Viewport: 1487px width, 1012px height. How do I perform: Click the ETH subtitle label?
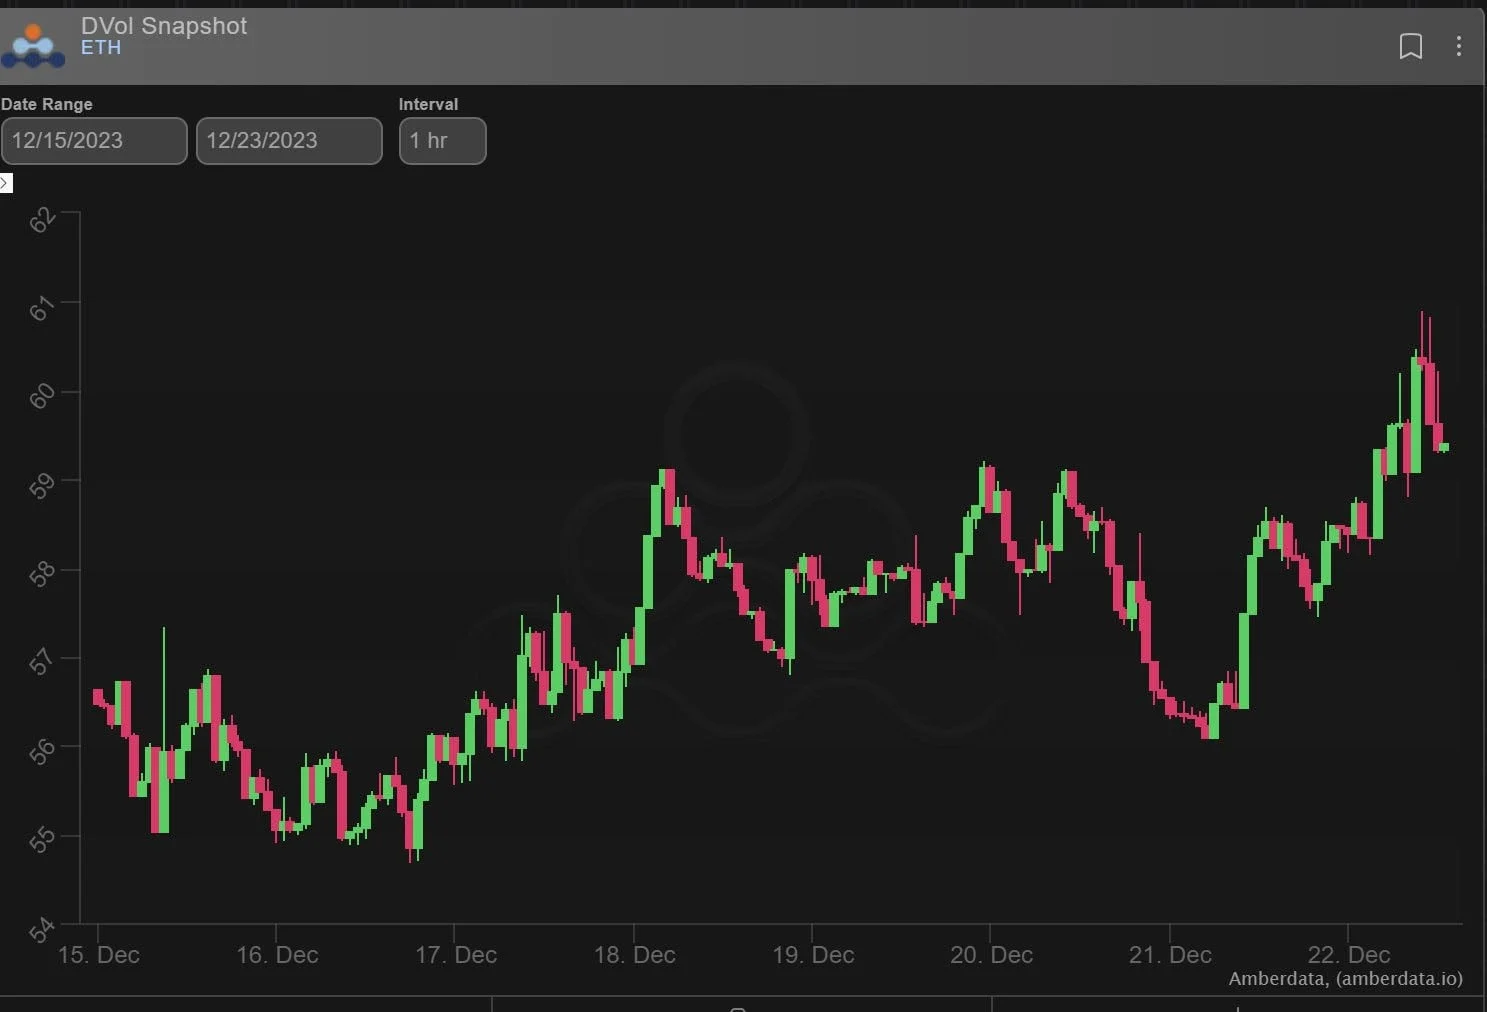[x=101, y=48]
